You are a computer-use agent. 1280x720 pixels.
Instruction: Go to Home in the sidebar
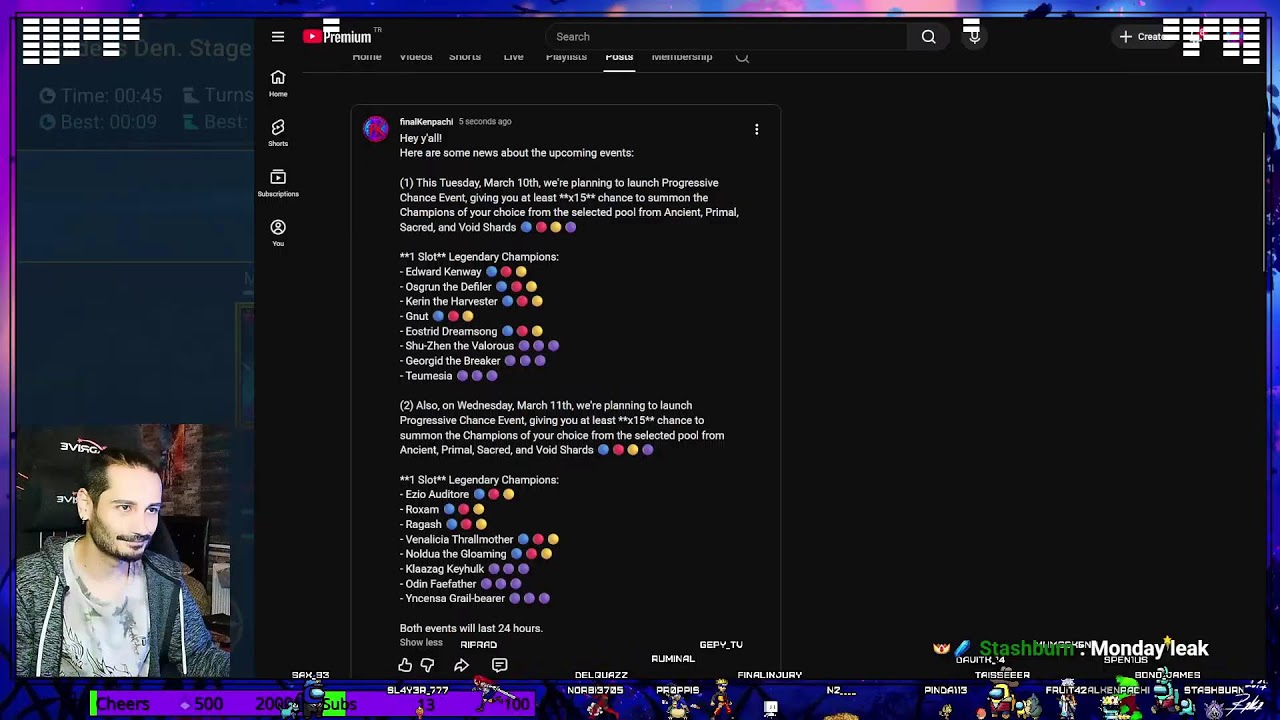[x=278, y=84]
